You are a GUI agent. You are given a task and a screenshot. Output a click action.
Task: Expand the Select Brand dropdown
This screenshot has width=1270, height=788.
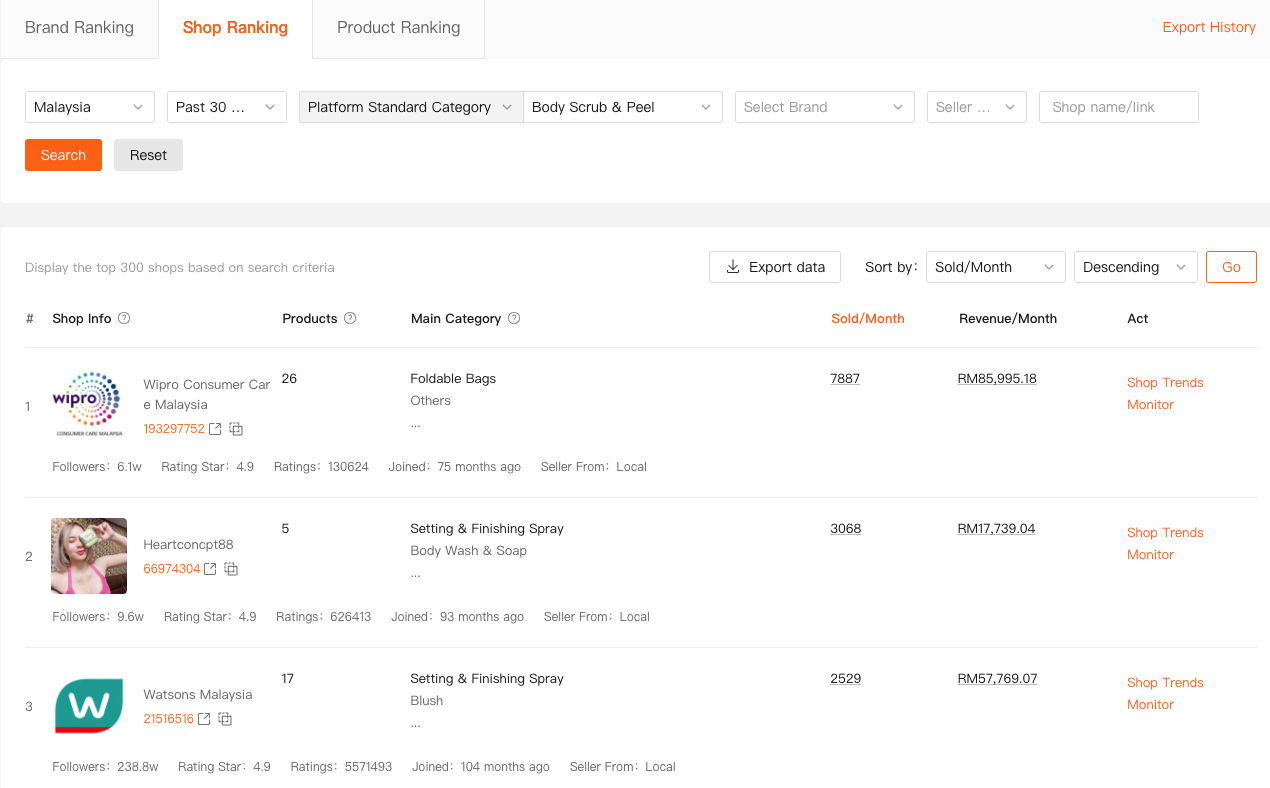pyautogui.click(x=824, y=107)
